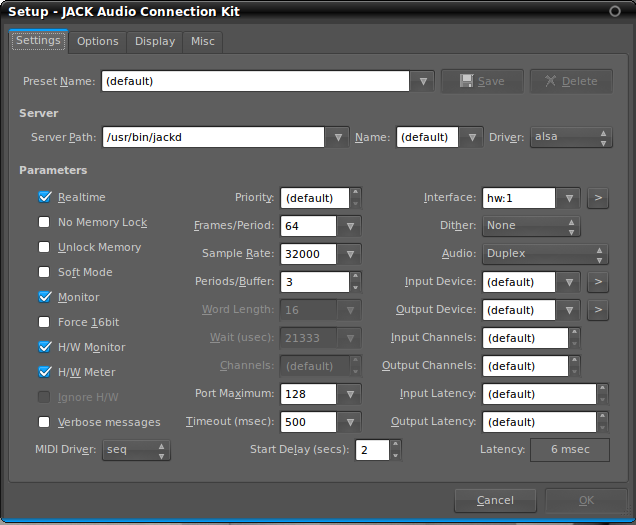Uncheck the H/W Meter checkbox
This screenshot has width=636, height=525.
[44, 372]
